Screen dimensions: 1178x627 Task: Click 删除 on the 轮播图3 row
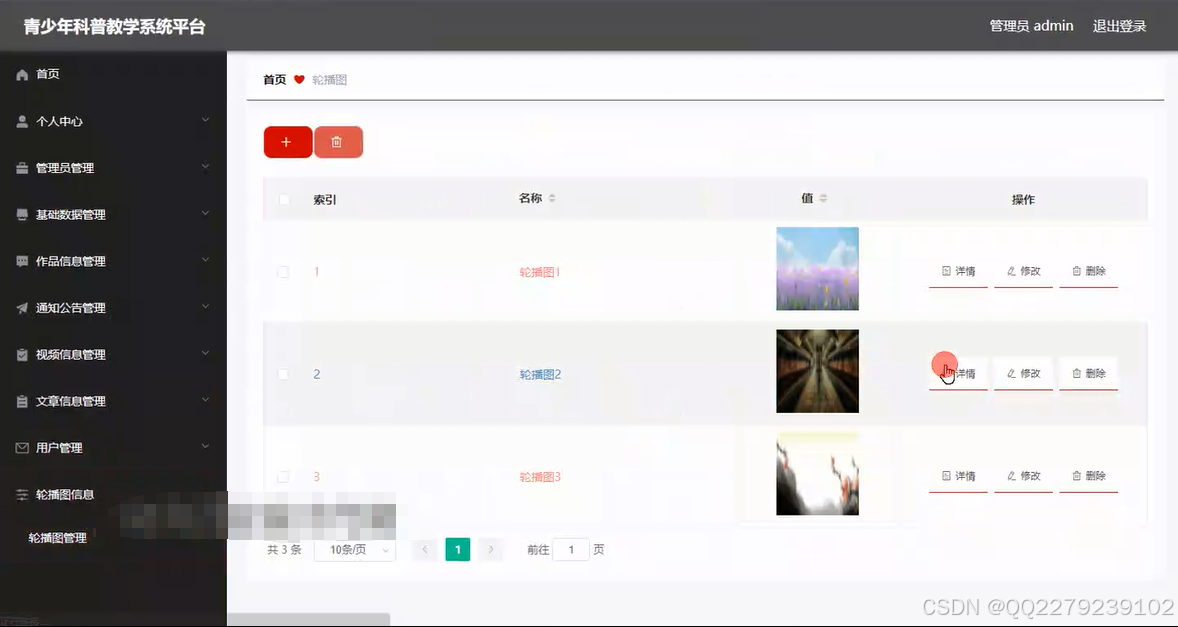[x=1088, y=476]
